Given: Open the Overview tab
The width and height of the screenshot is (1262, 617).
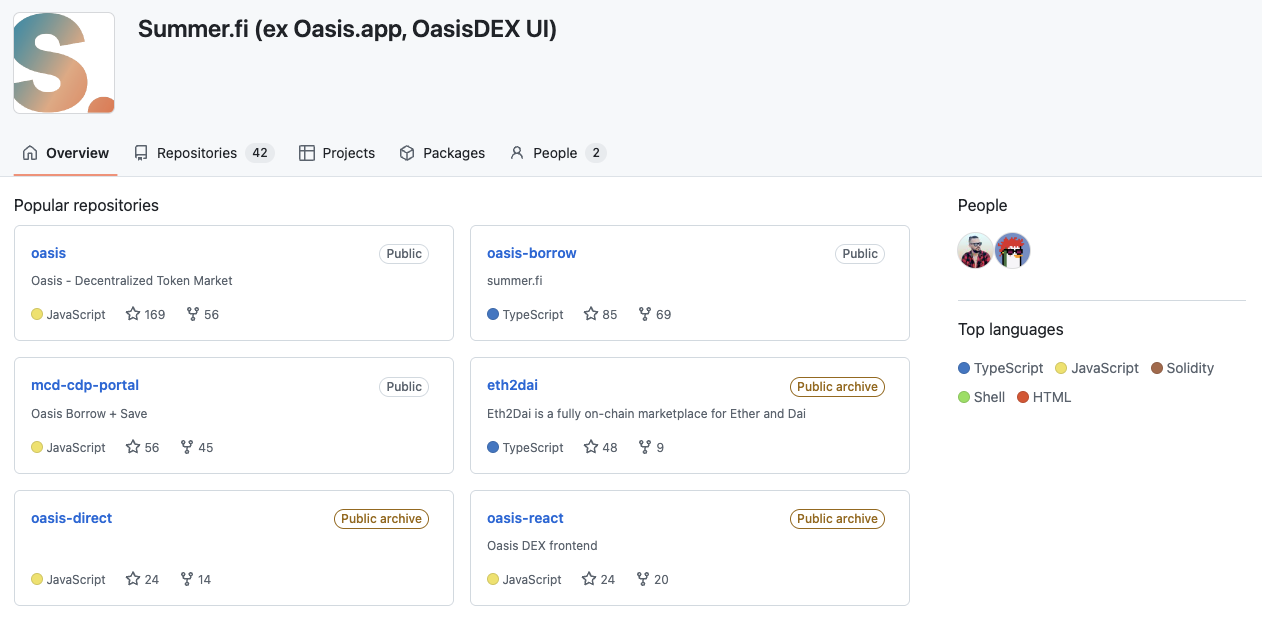Looking at the screenshot, I should pyautogui.click(x=66, y=153).
